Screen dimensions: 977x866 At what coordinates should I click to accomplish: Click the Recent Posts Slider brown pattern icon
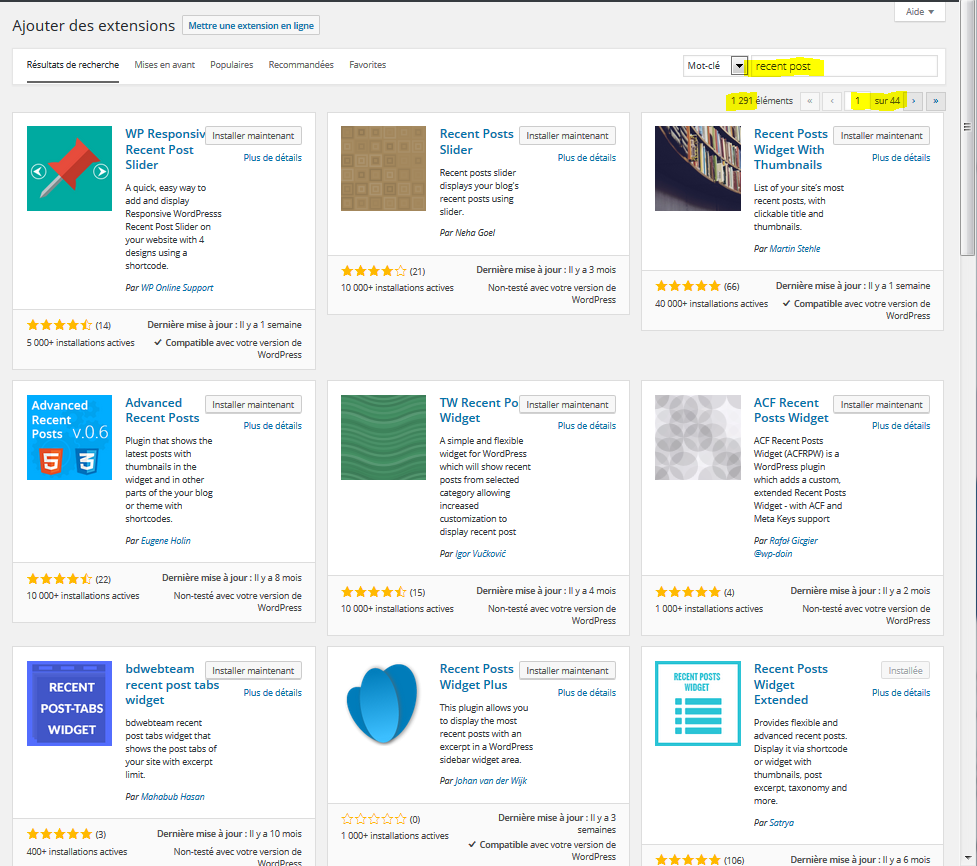[383, 168]
